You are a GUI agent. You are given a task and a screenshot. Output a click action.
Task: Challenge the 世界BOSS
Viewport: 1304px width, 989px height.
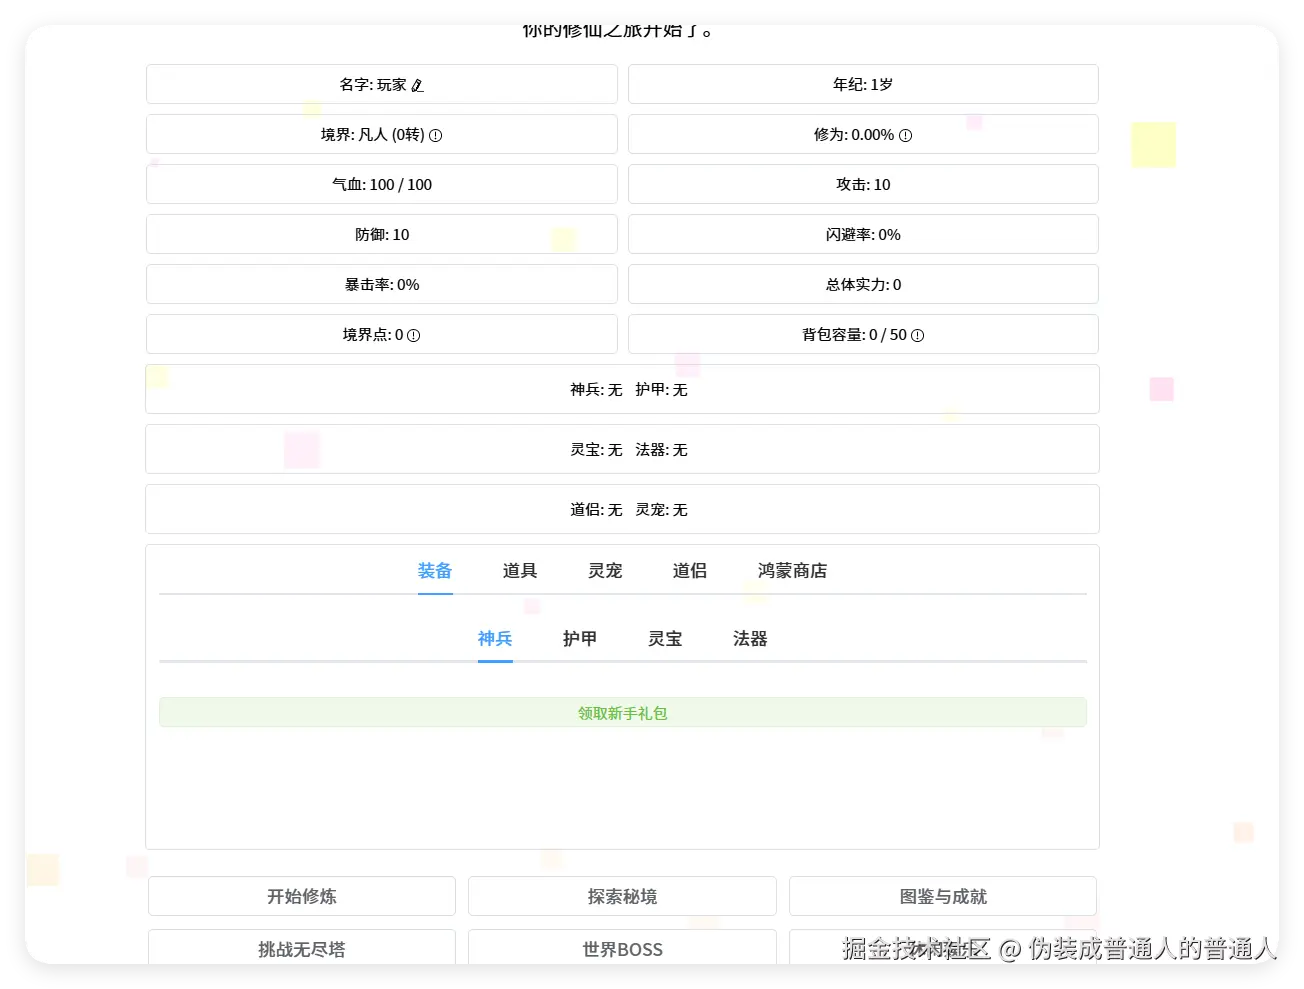[622, 949]
